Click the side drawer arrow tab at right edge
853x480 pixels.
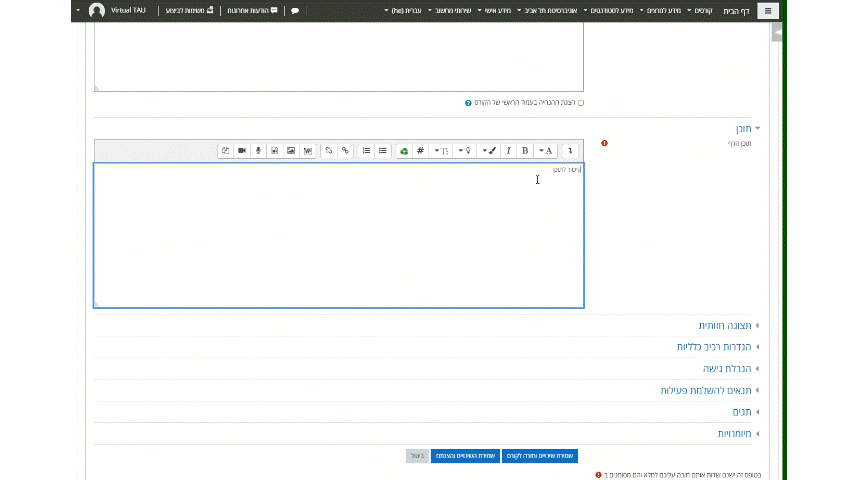[777, 33]
